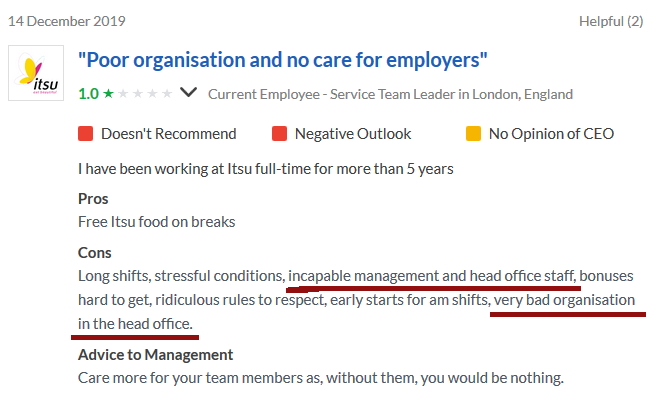Click the fifth grey rating star

click(x=167, y=94)
